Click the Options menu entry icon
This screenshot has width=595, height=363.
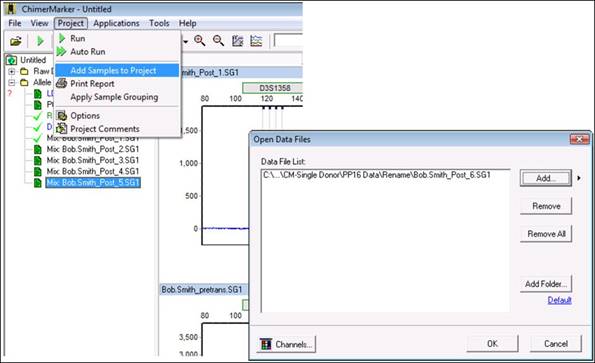click(x=61, y=115)
